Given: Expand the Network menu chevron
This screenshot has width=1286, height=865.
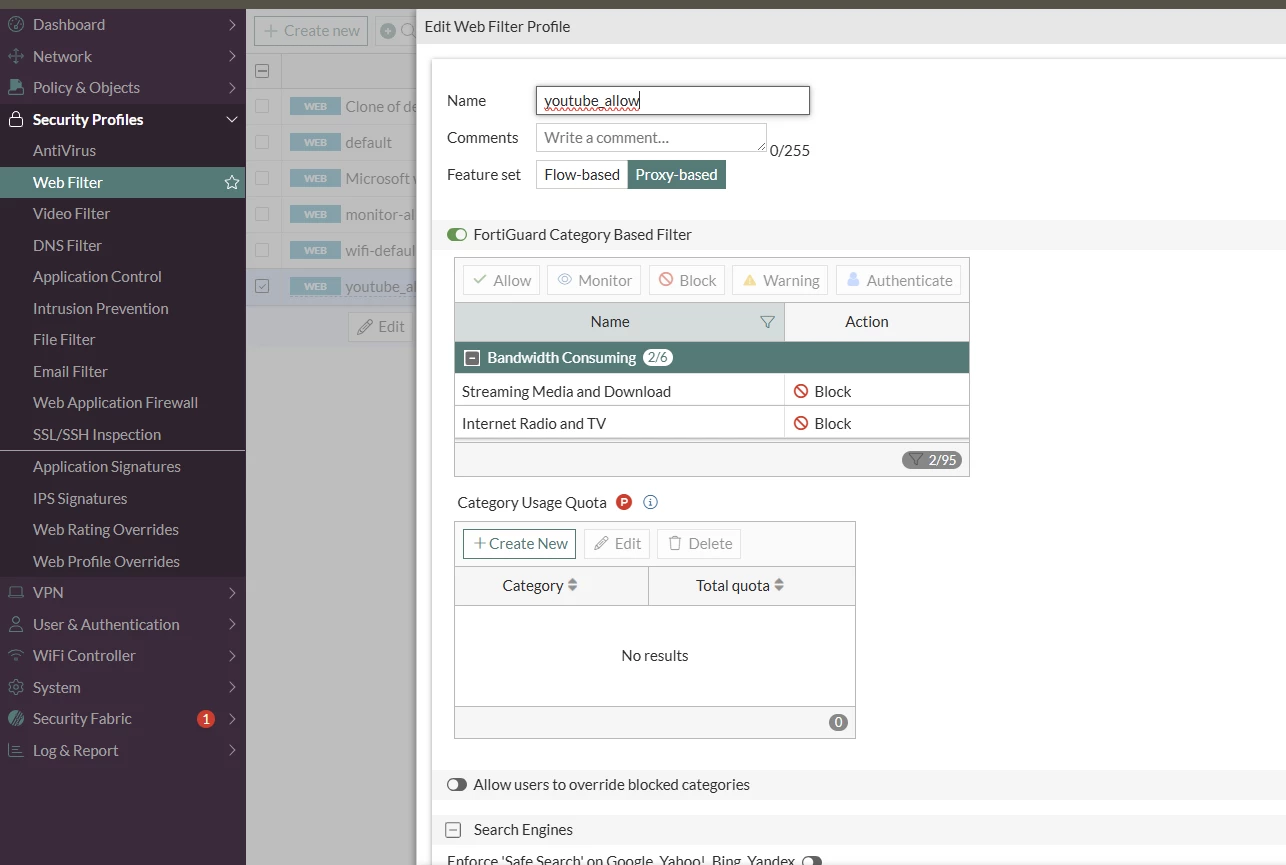Looking at the screenshot, I should [232, 56].
